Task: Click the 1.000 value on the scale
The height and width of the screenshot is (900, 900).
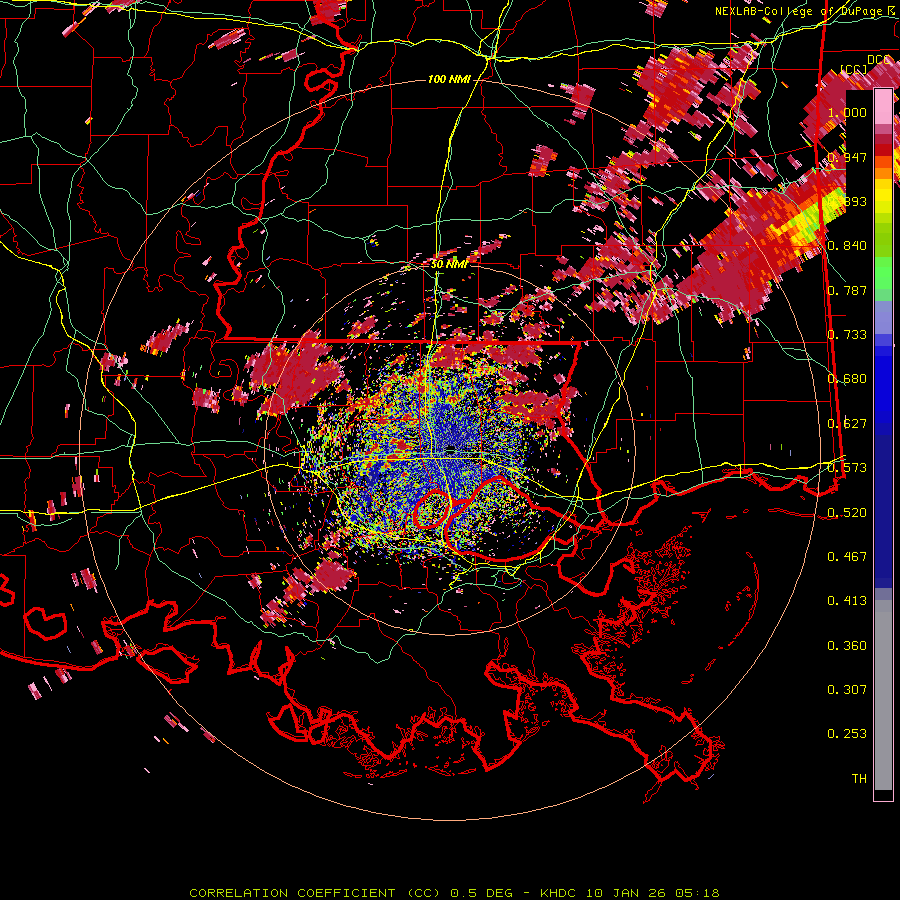Action: [847, 112]
